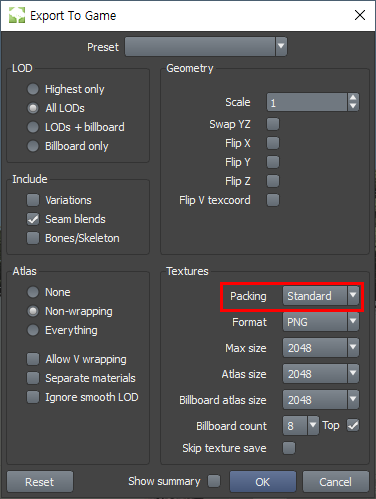Uncheck the Top billboard checkbox
Screen dimensions: 376x499
(353, 425)
